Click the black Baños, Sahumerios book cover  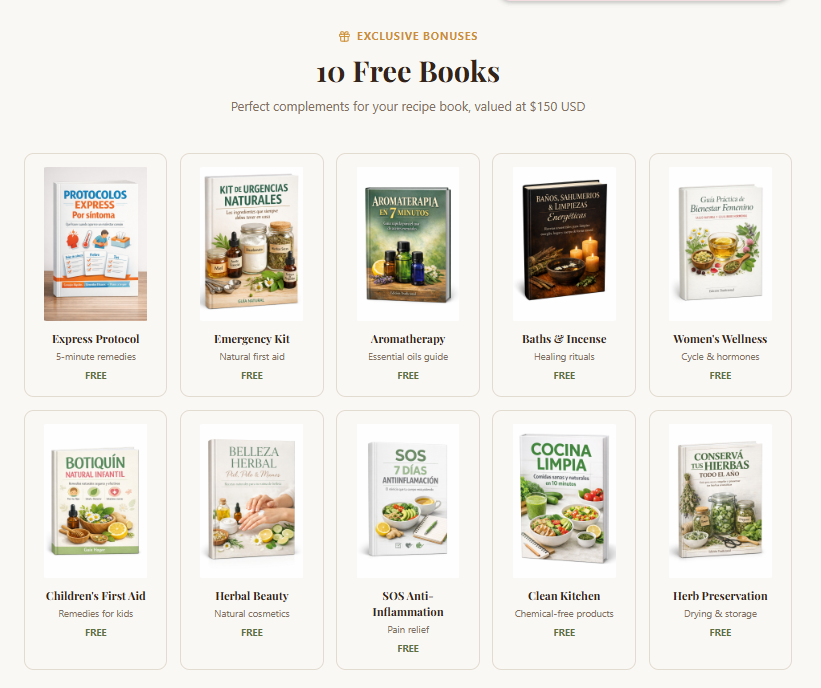564,243
